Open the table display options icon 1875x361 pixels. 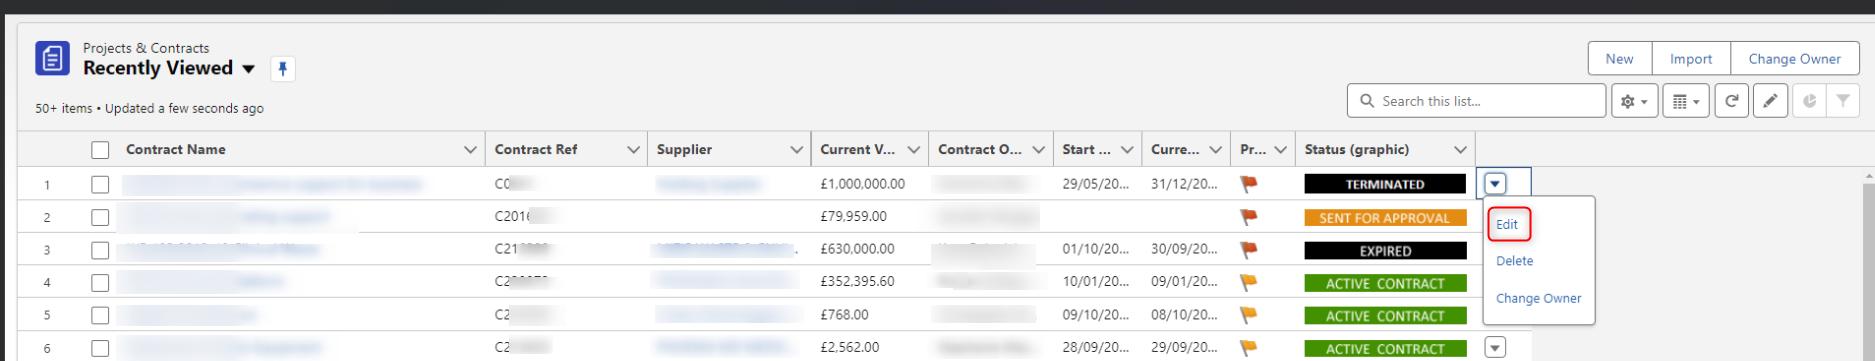coord(1686,101)
